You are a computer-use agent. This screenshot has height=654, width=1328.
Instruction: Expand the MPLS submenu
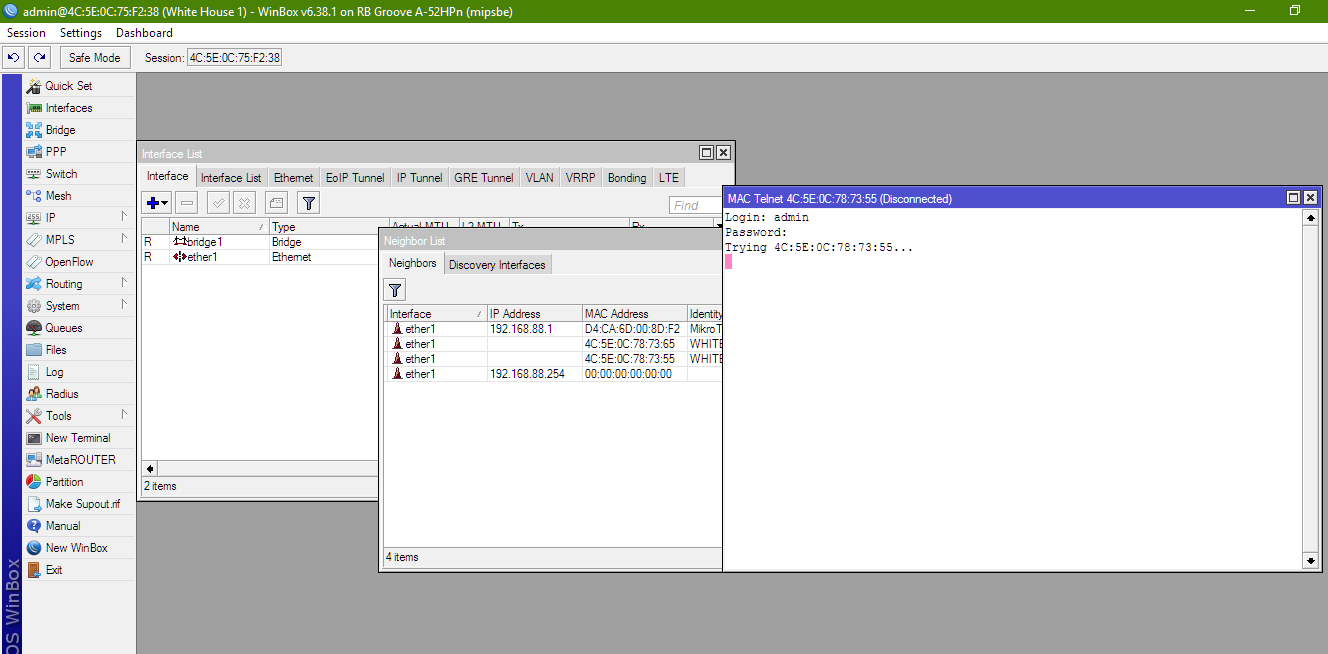click(79, 240)
